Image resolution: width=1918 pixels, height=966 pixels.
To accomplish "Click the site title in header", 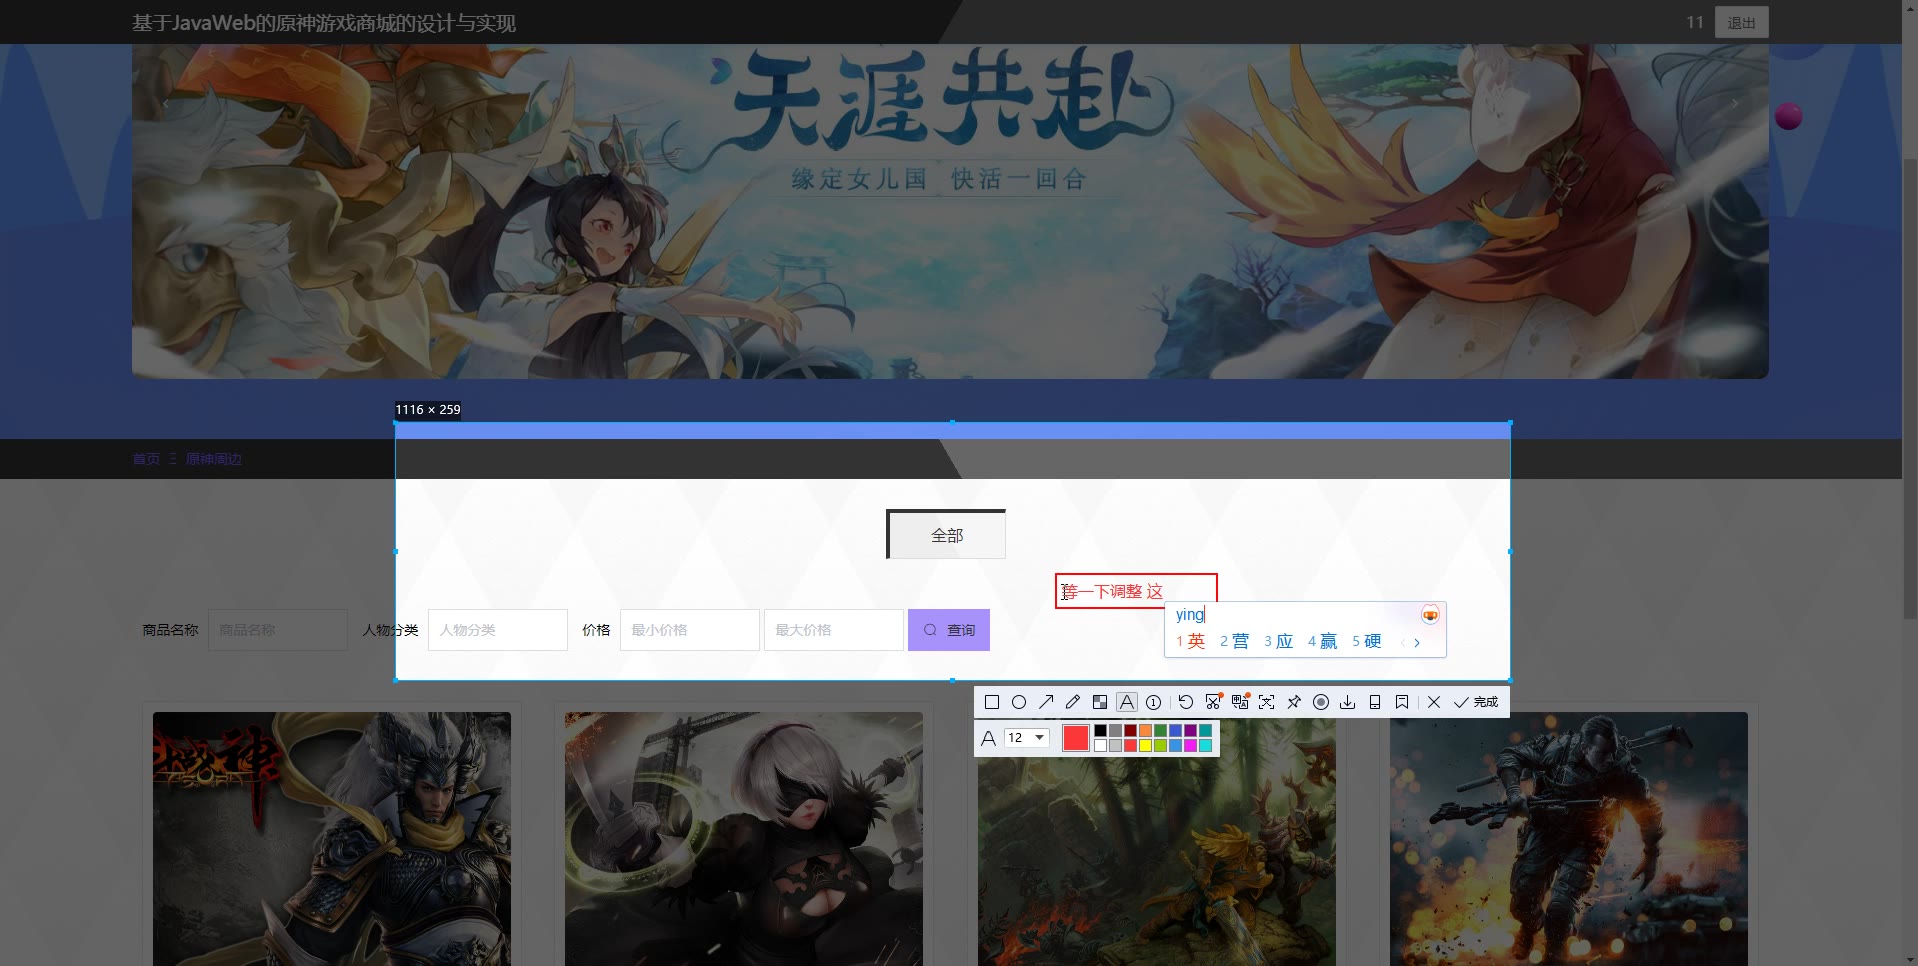I will pyautogui.click(x=324, y=23).
